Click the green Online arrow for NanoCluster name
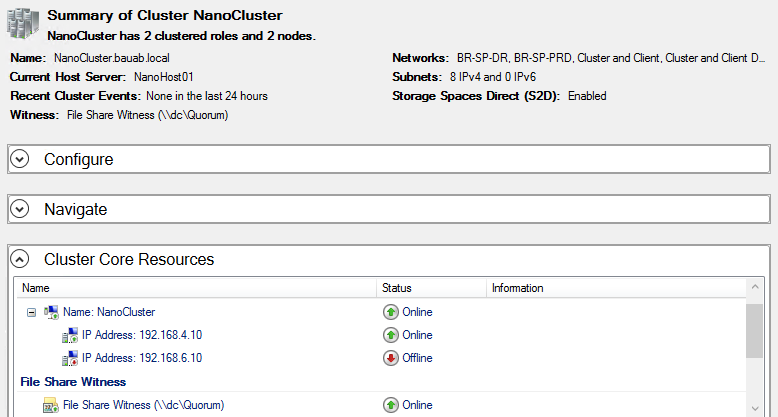Viewport: 778px width, 417px height. (x=390, y=312)
